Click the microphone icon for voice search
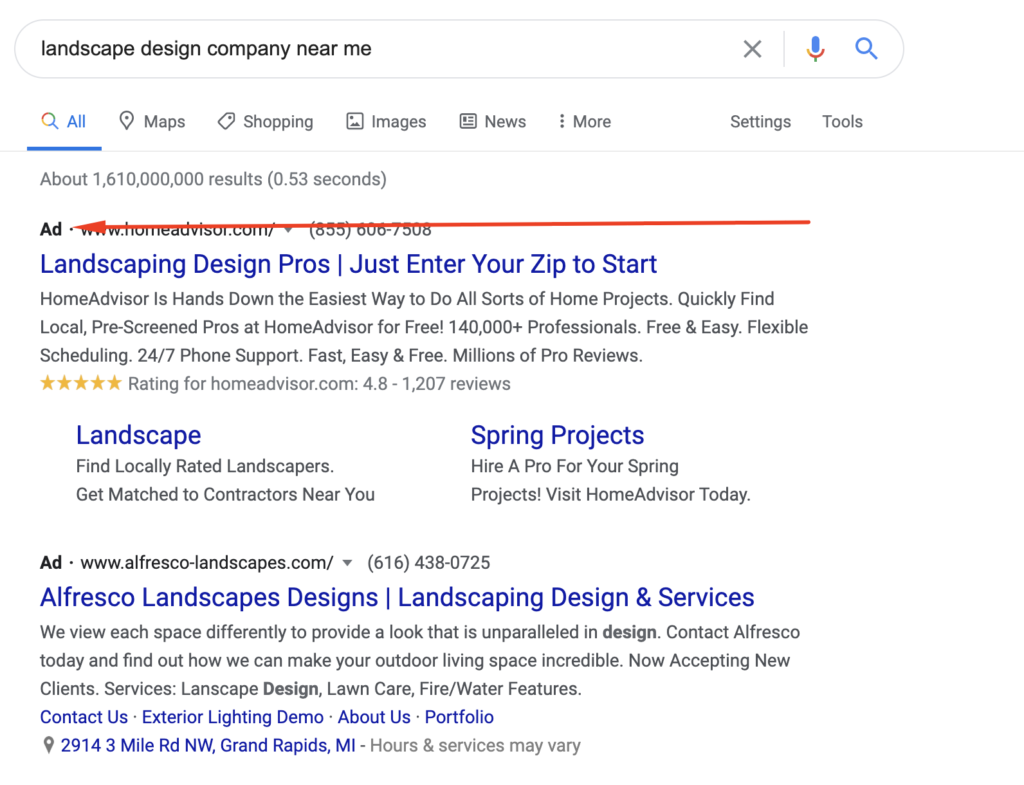This screenshot has height=785, width=1024. [x=815, y=47]
